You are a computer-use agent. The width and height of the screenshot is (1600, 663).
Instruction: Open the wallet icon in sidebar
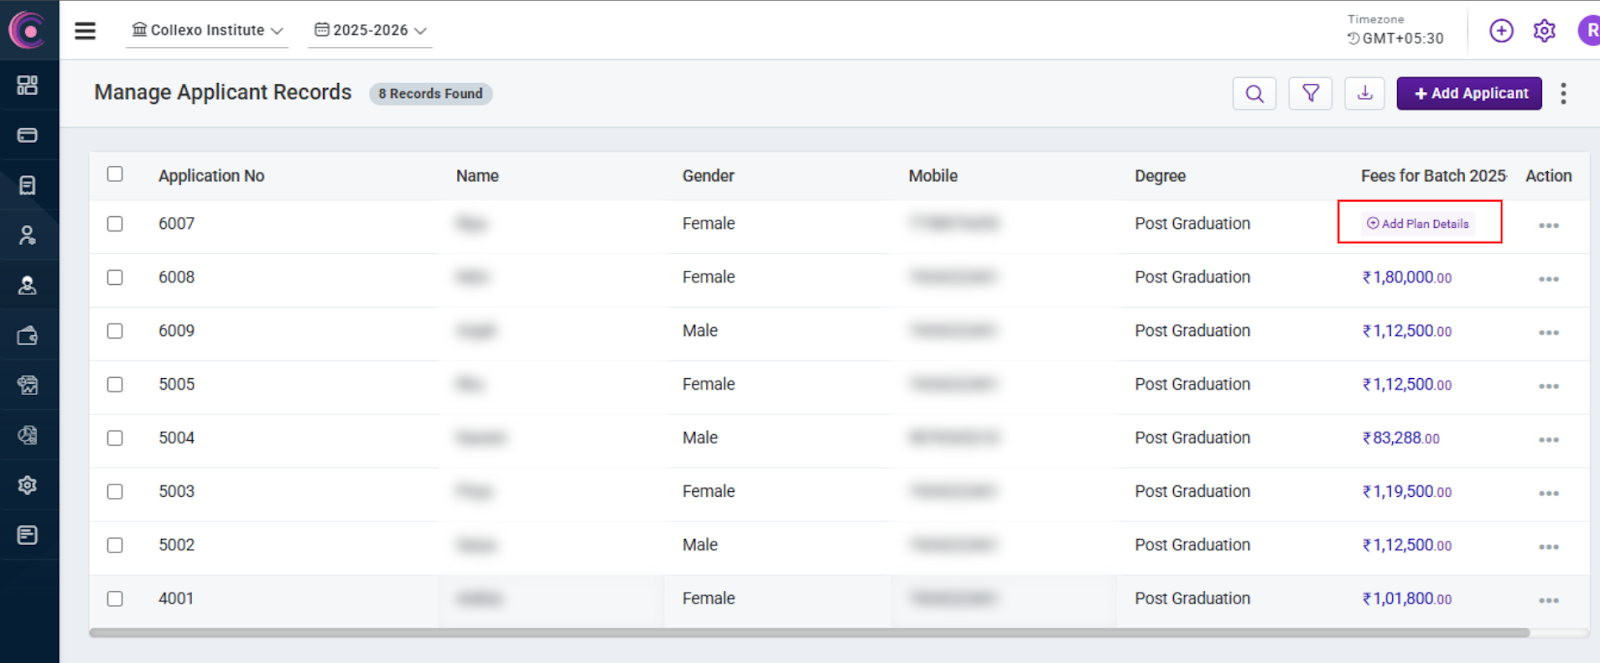(x=28, y=335)
